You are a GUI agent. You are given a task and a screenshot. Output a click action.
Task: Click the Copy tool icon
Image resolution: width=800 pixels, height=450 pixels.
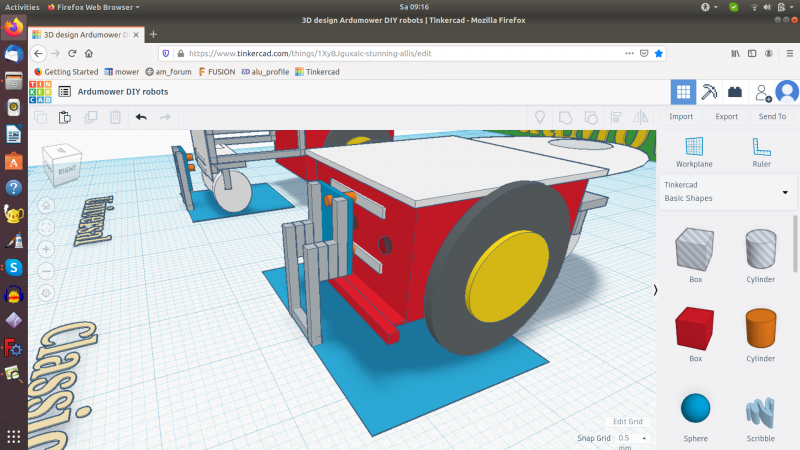click(40, 117)
